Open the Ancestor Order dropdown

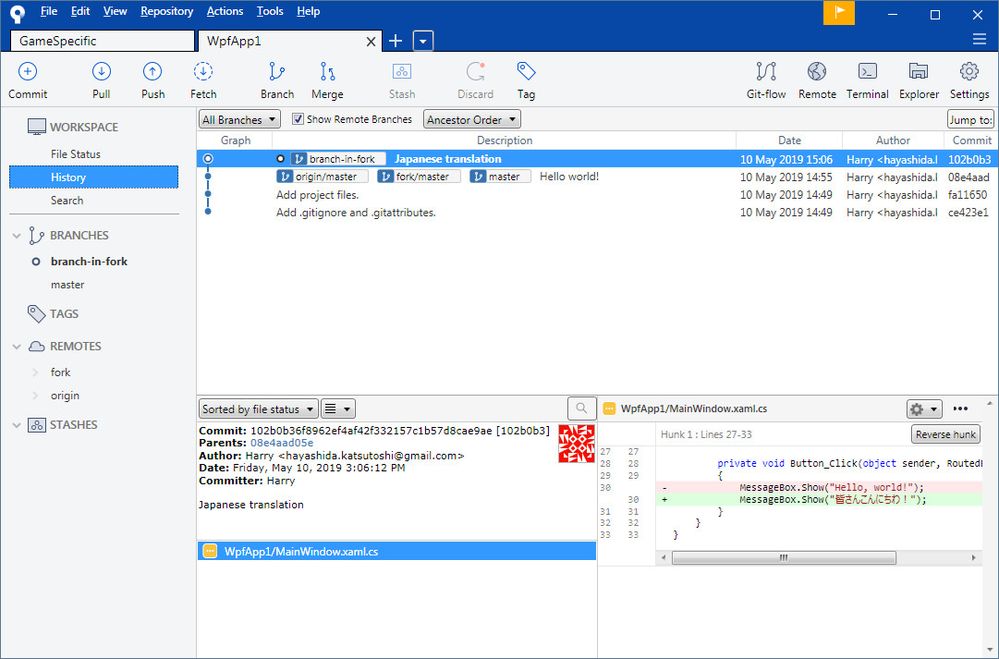tap(472, 120)
